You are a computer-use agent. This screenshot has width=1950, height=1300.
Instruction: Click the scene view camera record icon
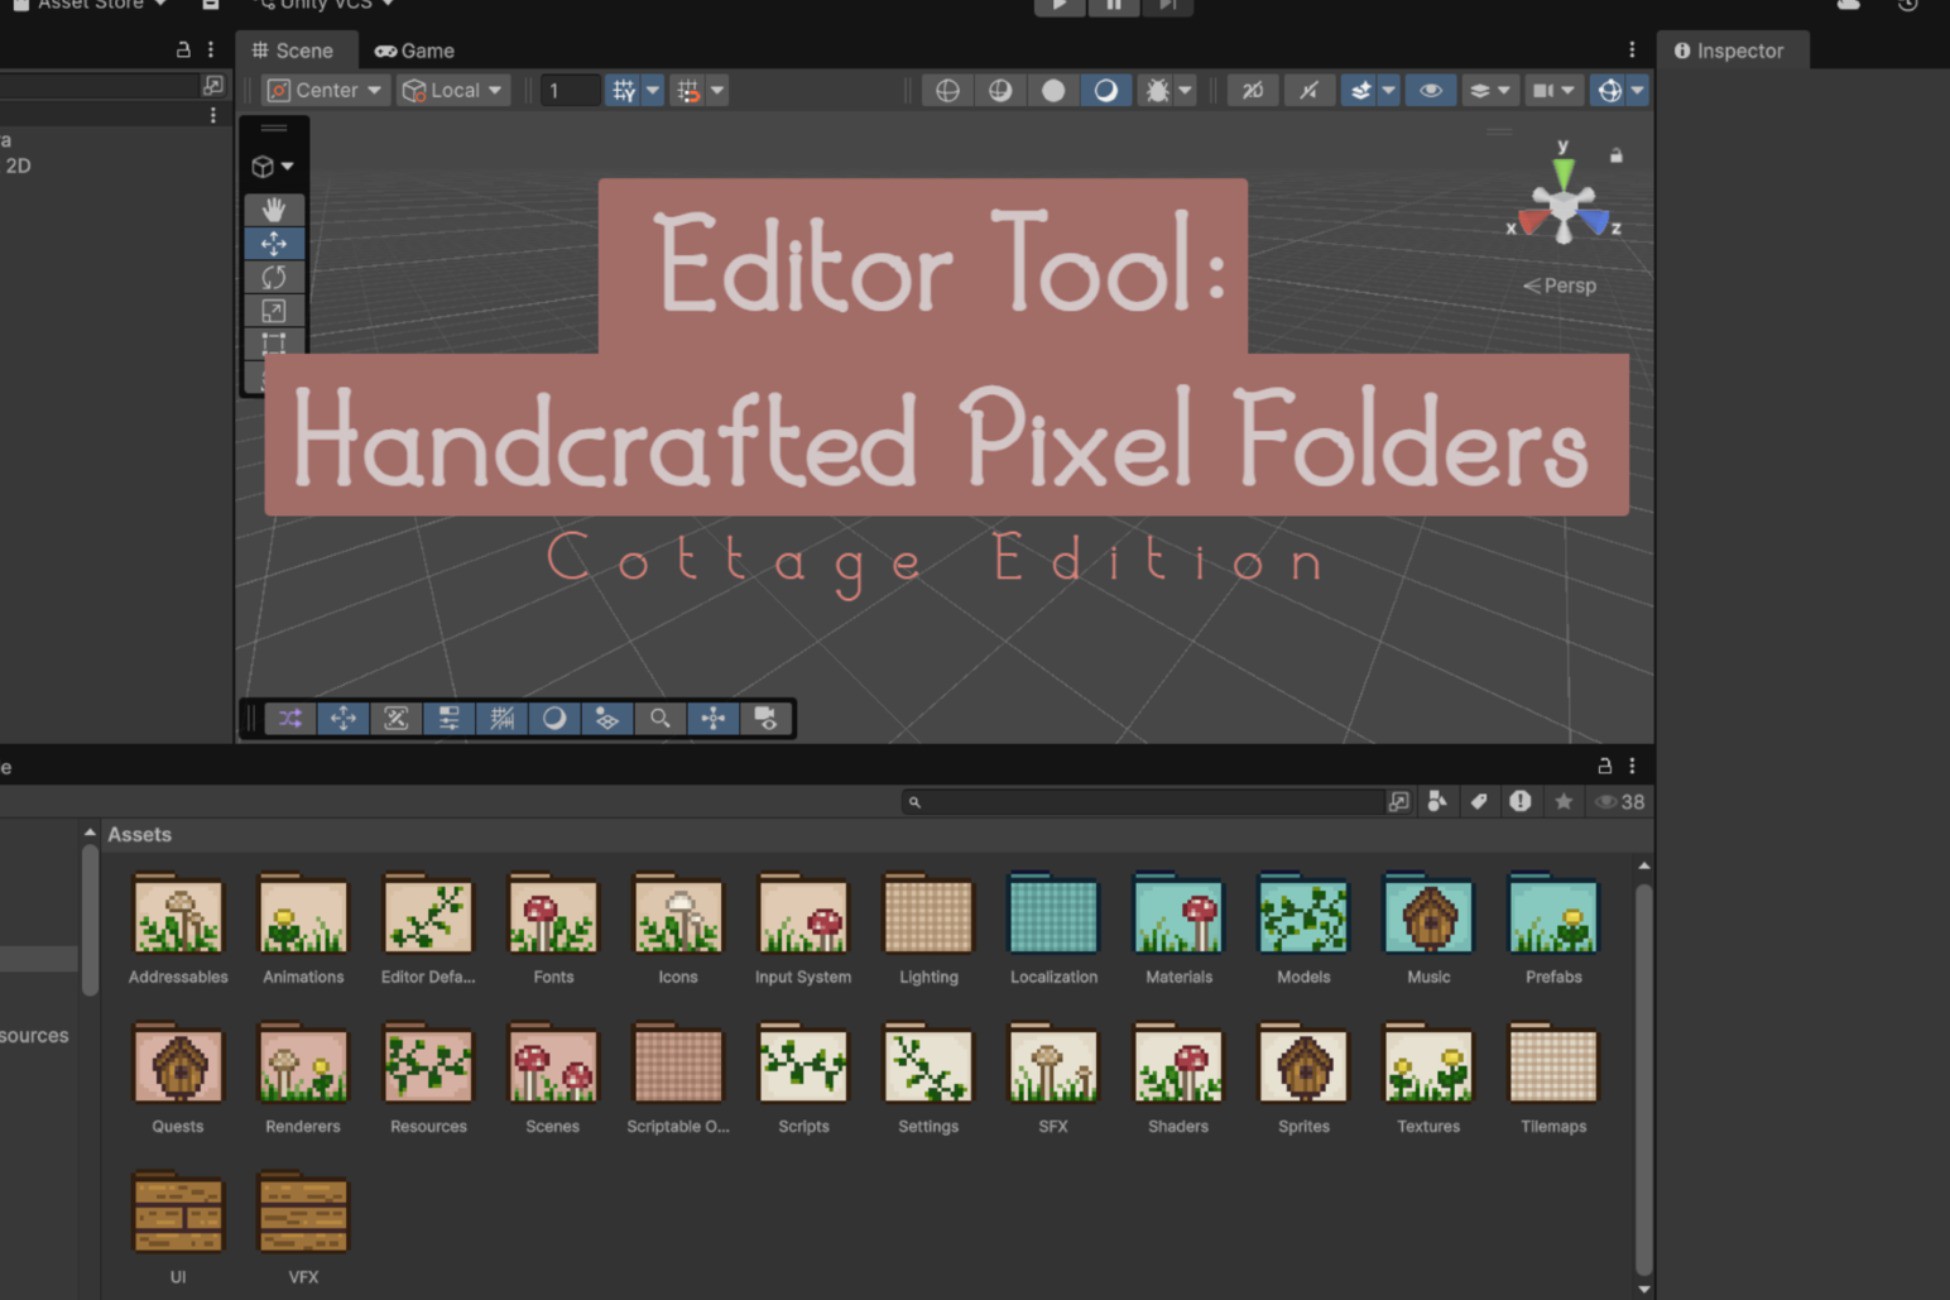click(766, 718)
